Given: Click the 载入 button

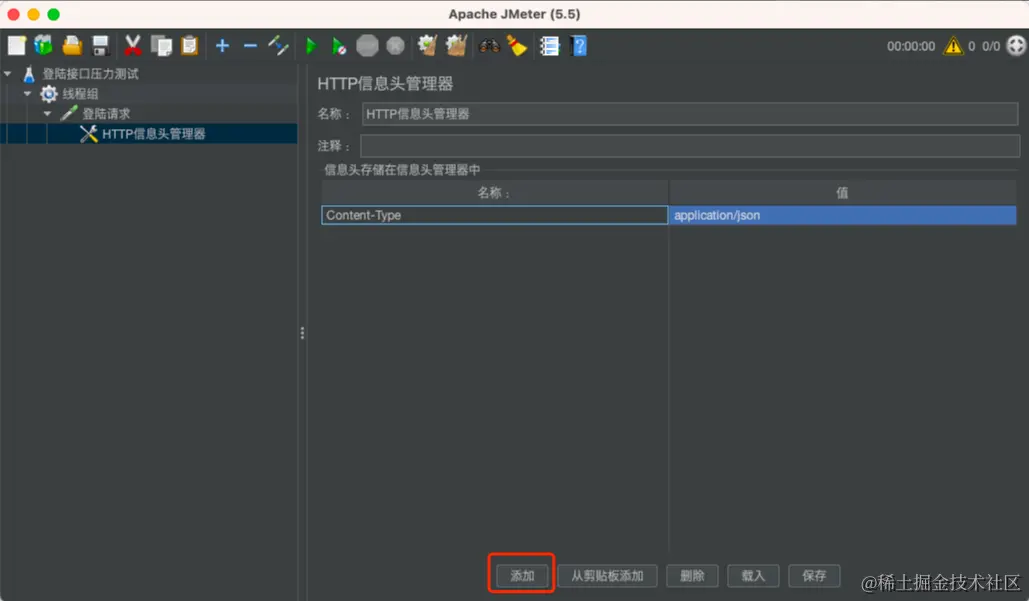Looking at the screenshot, I should click(x=753, y=575).
